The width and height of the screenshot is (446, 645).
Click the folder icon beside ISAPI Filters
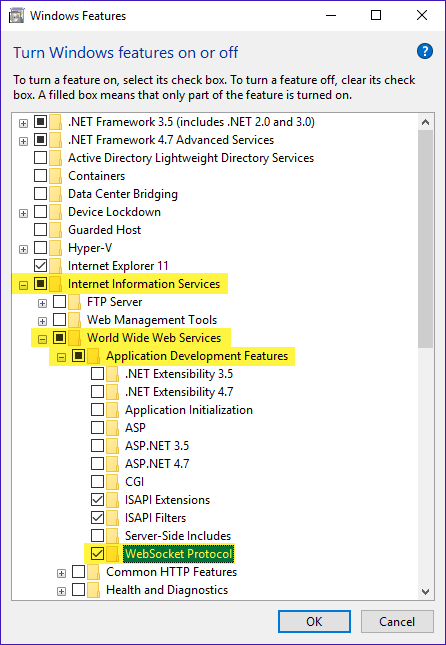(x=112, y=518)
